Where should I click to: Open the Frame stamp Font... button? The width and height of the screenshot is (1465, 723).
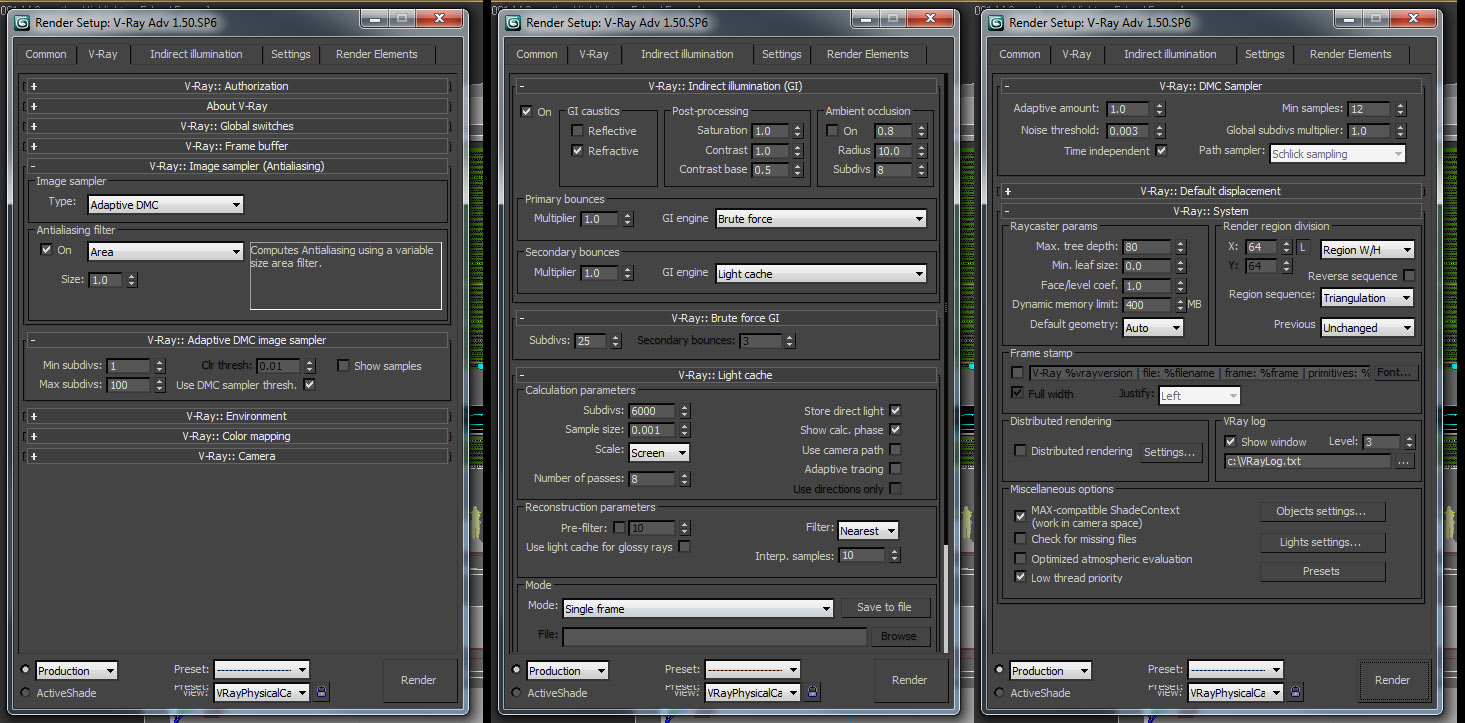click(1396, 372)
